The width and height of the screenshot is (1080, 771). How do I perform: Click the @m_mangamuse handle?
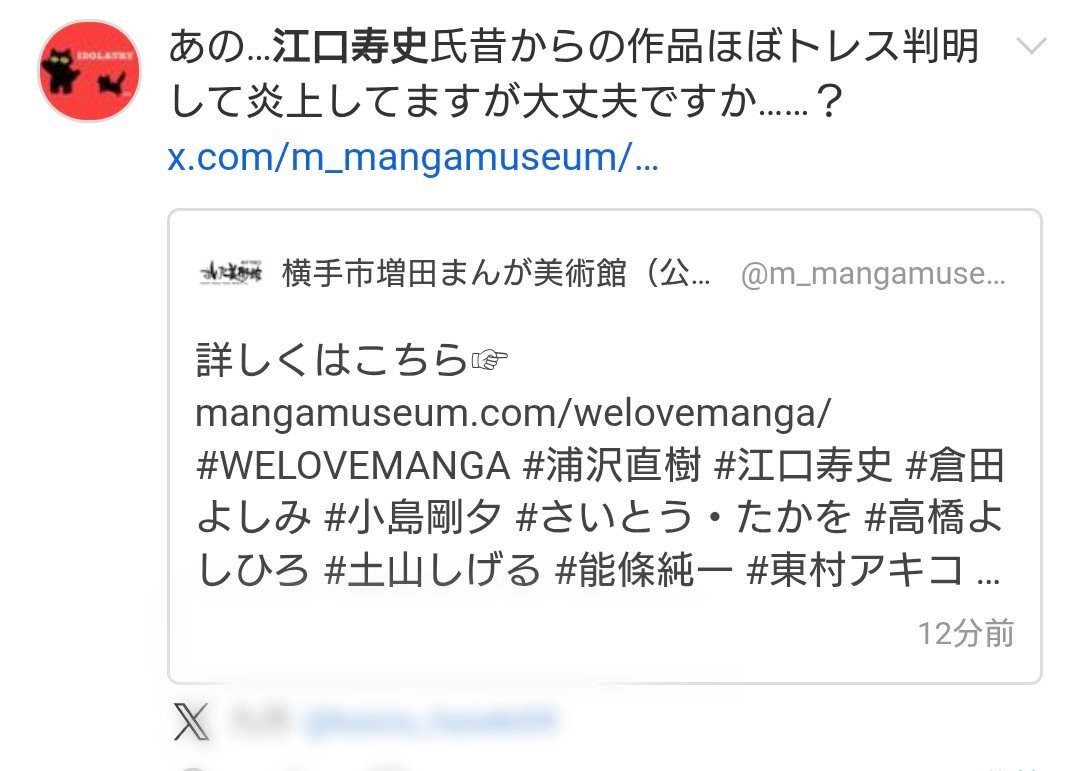click(873, 274)
